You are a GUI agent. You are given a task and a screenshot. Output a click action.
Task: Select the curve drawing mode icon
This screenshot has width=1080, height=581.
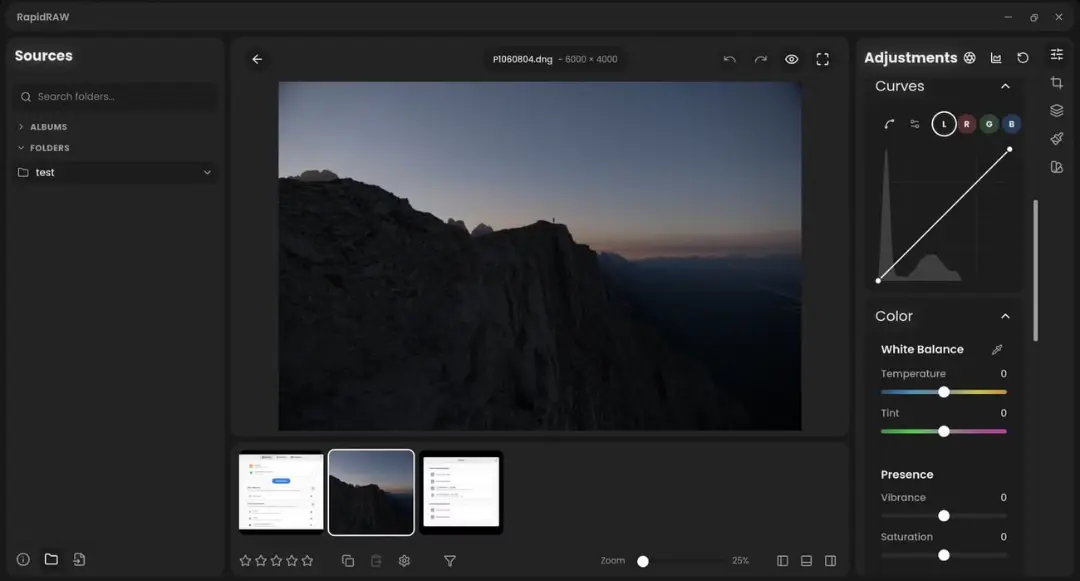point(889,124)
